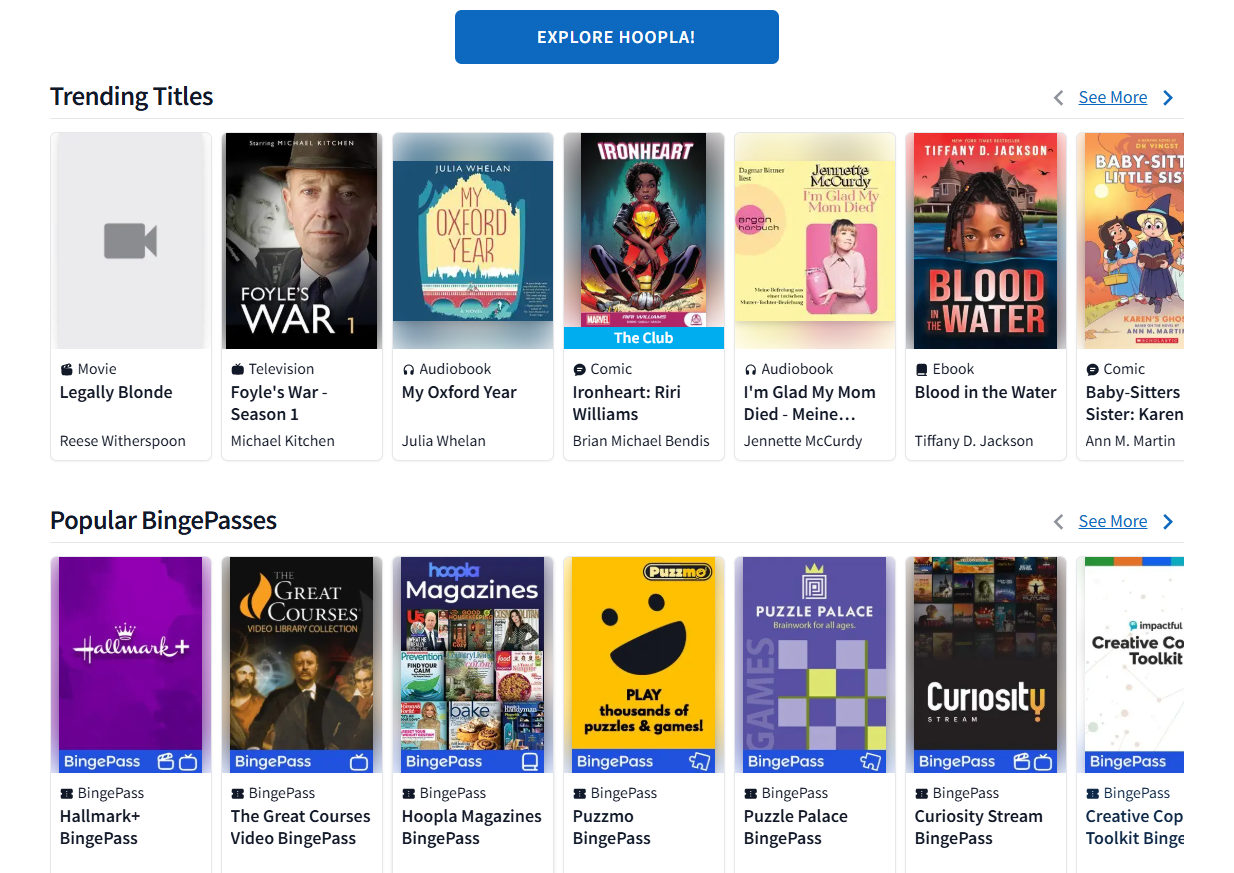Click ticket icon above Great Courses title

(x=238, y=793)
